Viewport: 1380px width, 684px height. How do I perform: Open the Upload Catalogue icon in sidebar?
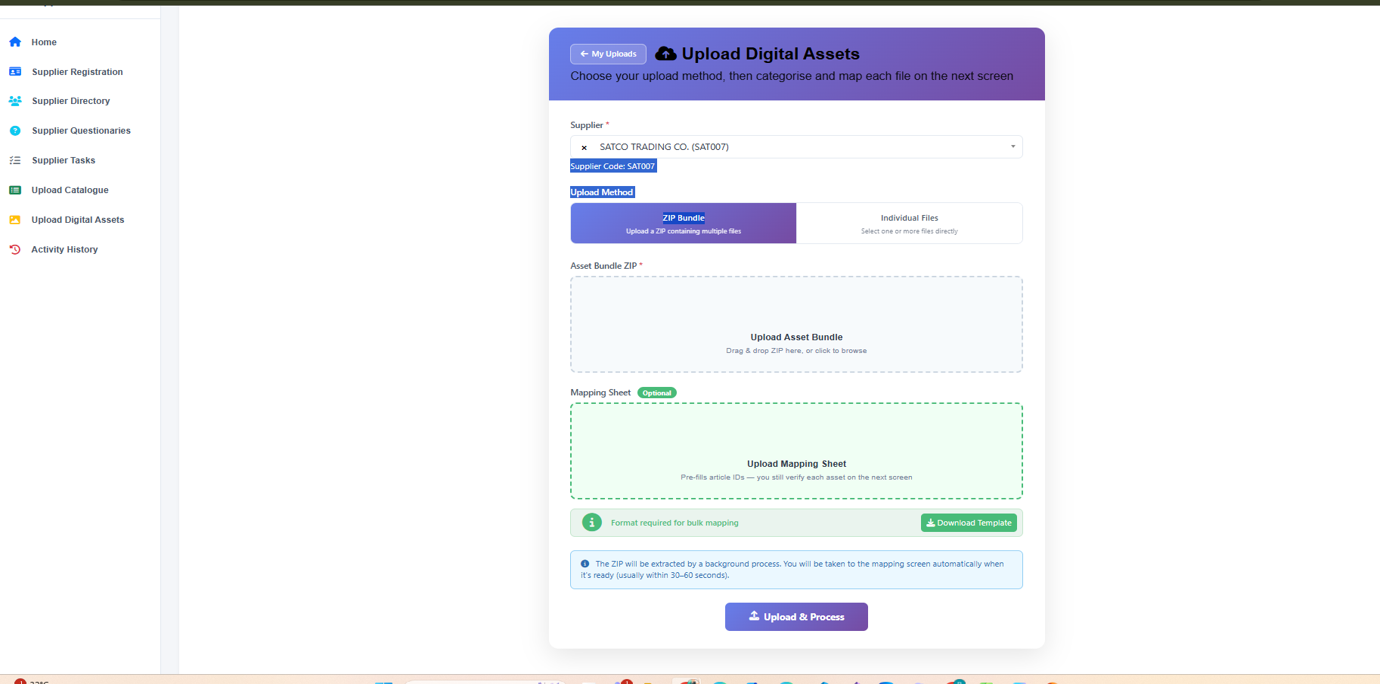point(15,190)
